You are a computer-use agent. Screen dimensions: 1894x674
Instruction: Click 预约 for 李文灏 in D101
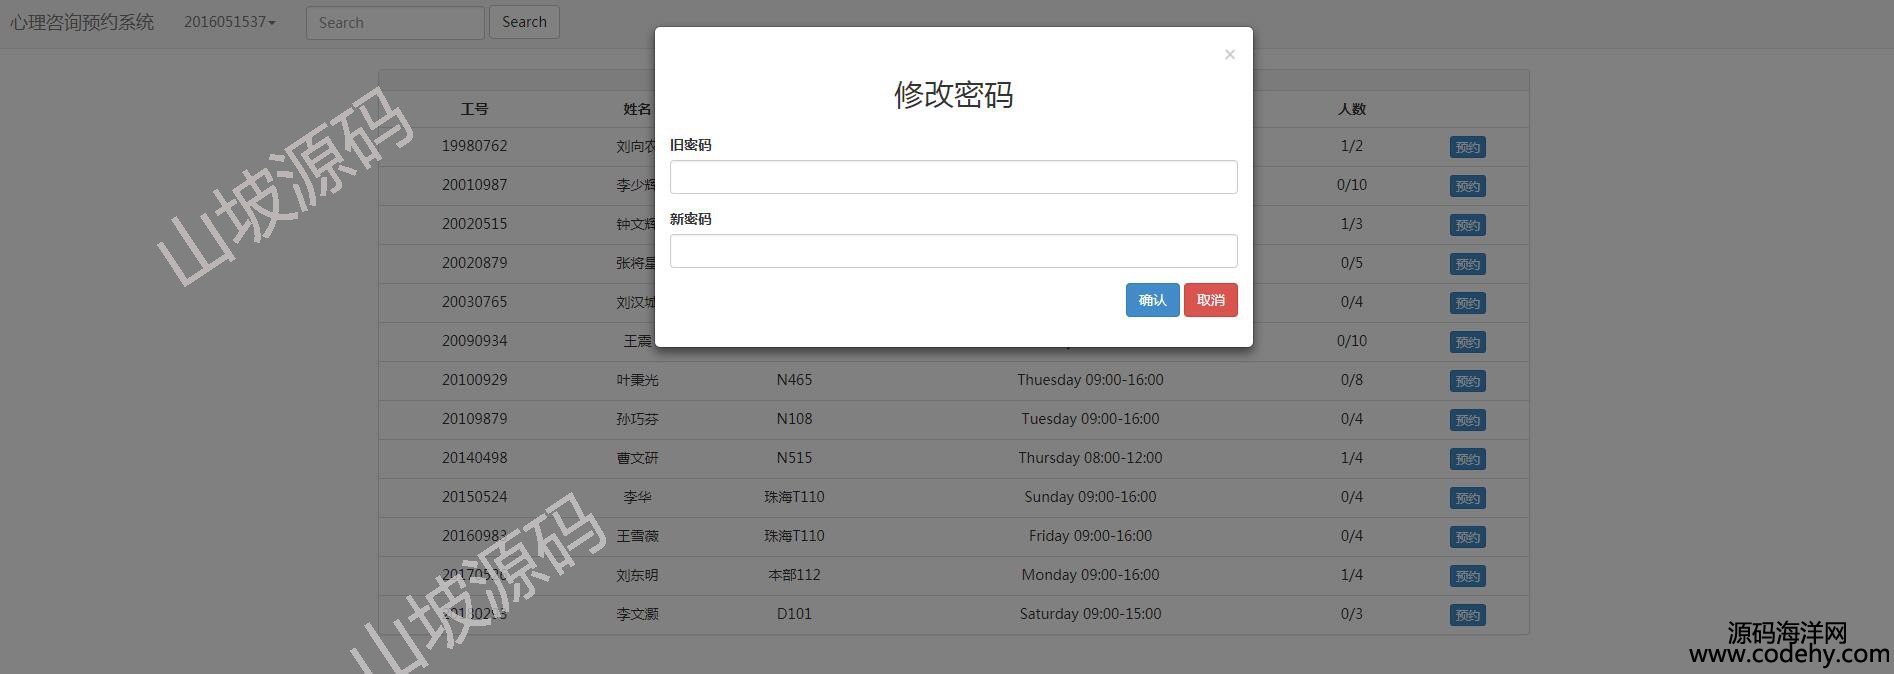point(1467,615)
